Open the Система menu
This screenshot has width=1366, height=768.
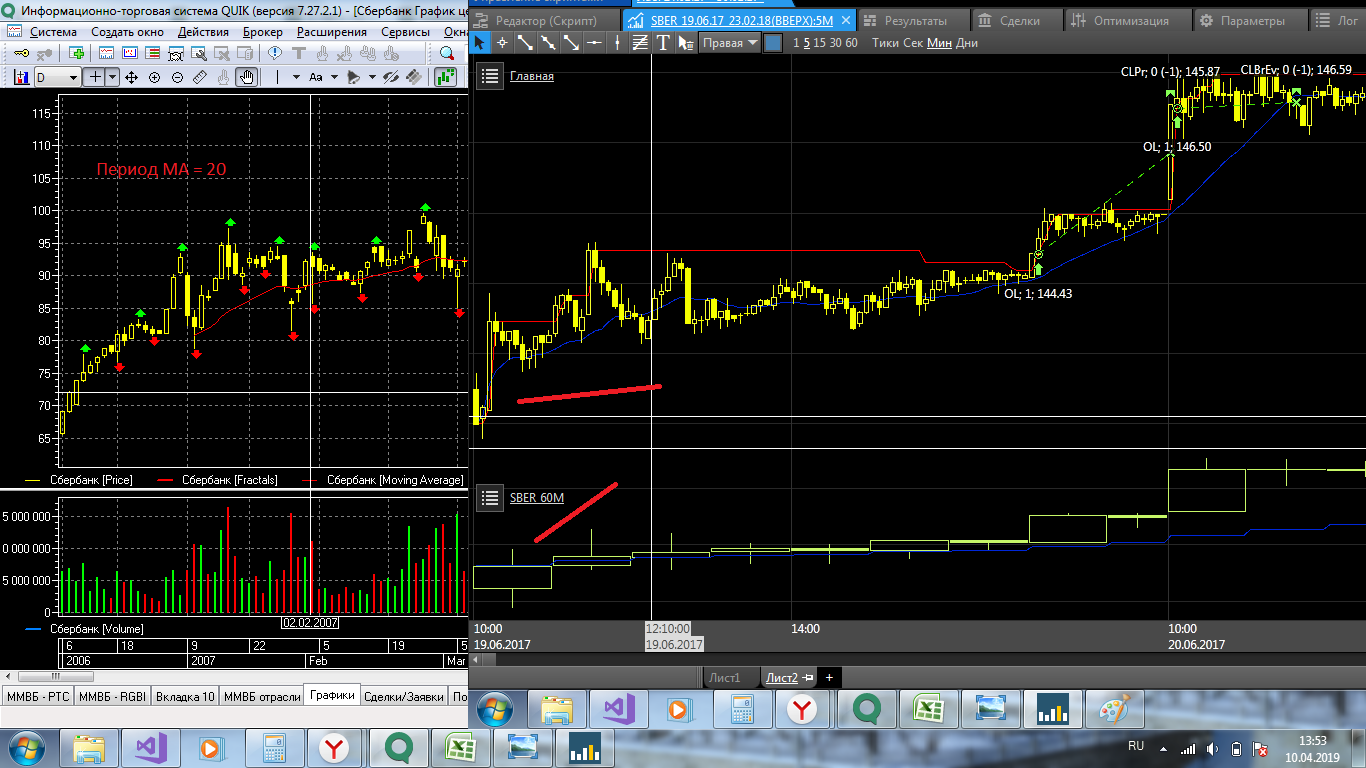pyautogui.click(x=53, y=32)
